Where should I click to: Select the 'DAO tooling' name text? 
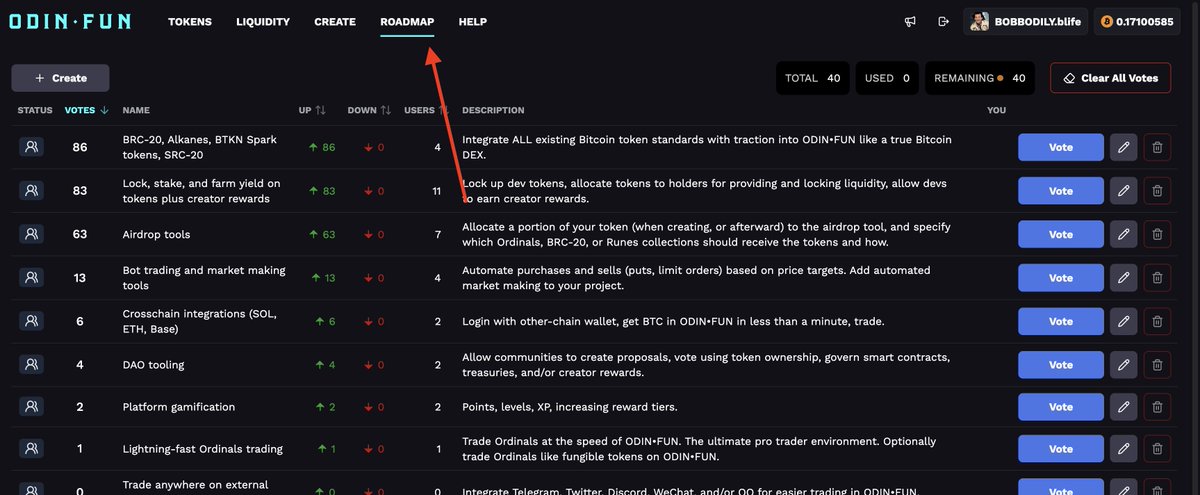tap(153, 365)
